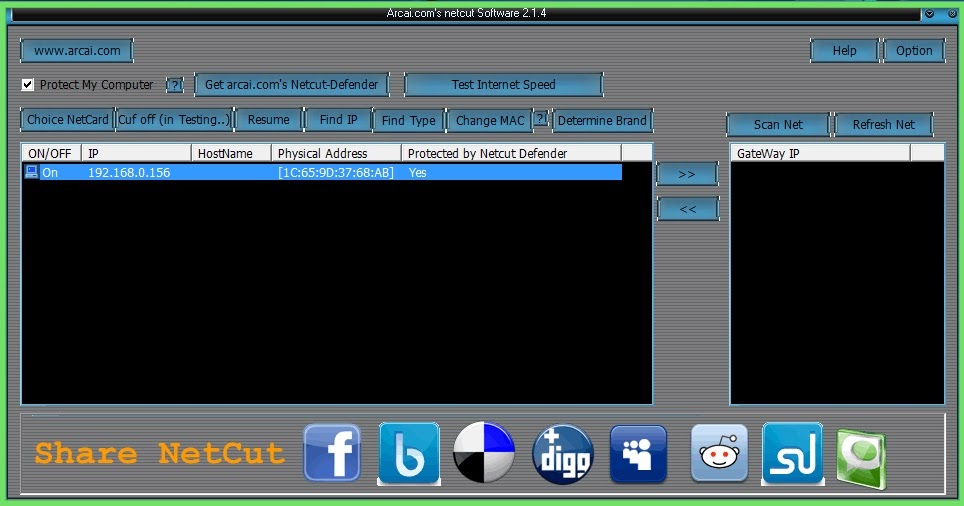This screenshot has height=506, width=964.
Task: Click the << button
Action: click(687, 209)
